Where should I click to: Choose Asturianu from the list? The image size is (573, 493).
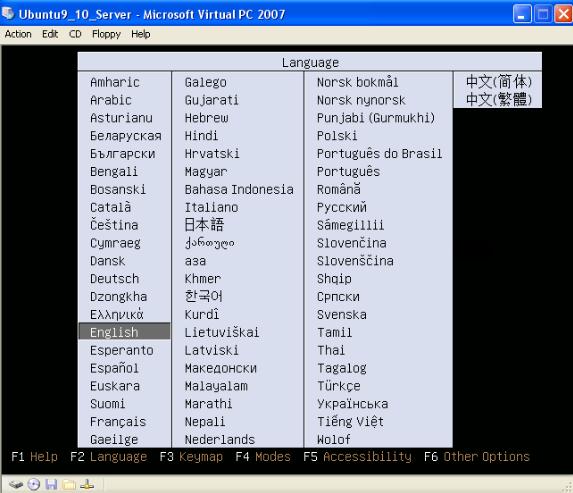pos(121,118)
